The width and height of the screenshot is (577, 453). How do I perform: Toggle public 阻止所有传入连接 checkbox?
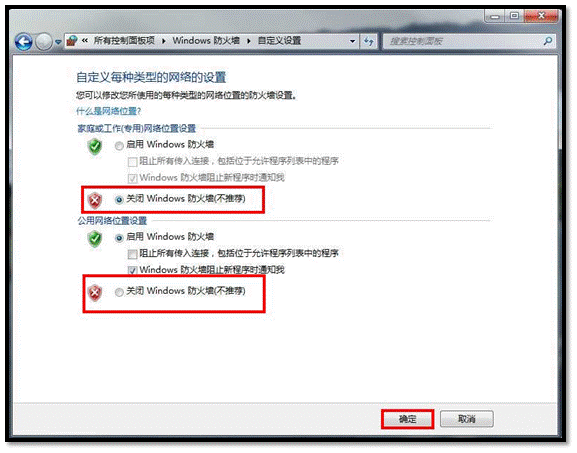click(x=132, y=254)
